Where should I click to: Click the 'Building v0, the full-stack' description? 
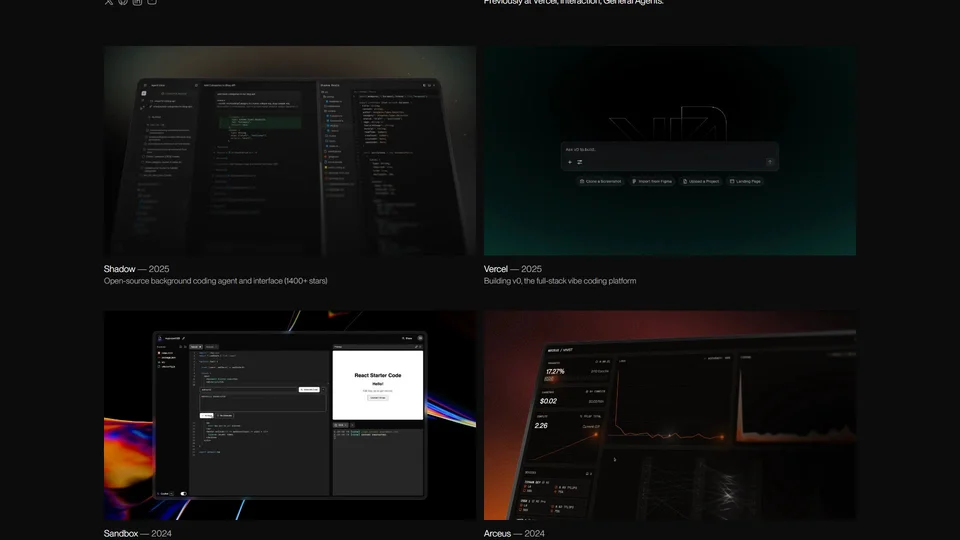(x=560, y=281)
